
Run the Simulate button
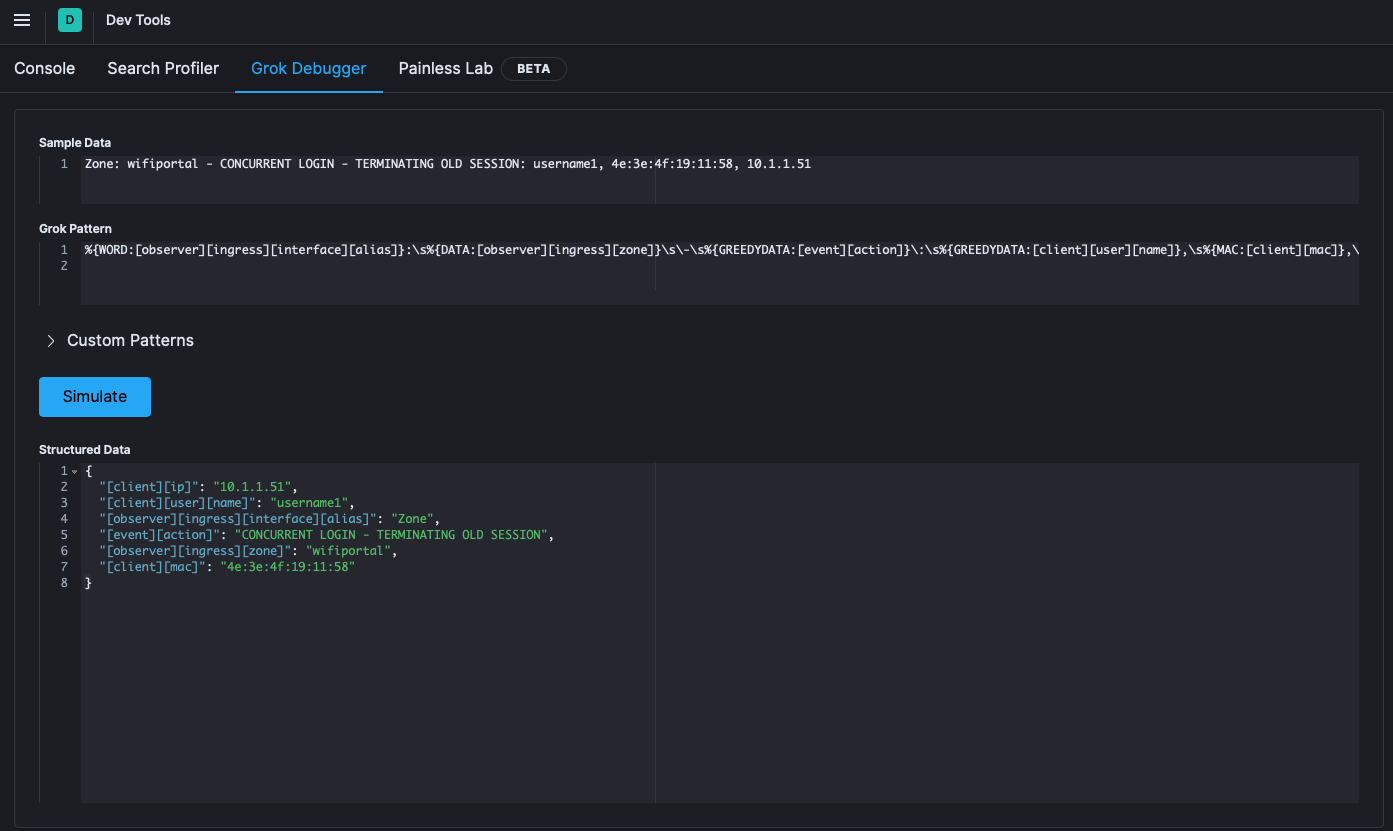(95, 397)
